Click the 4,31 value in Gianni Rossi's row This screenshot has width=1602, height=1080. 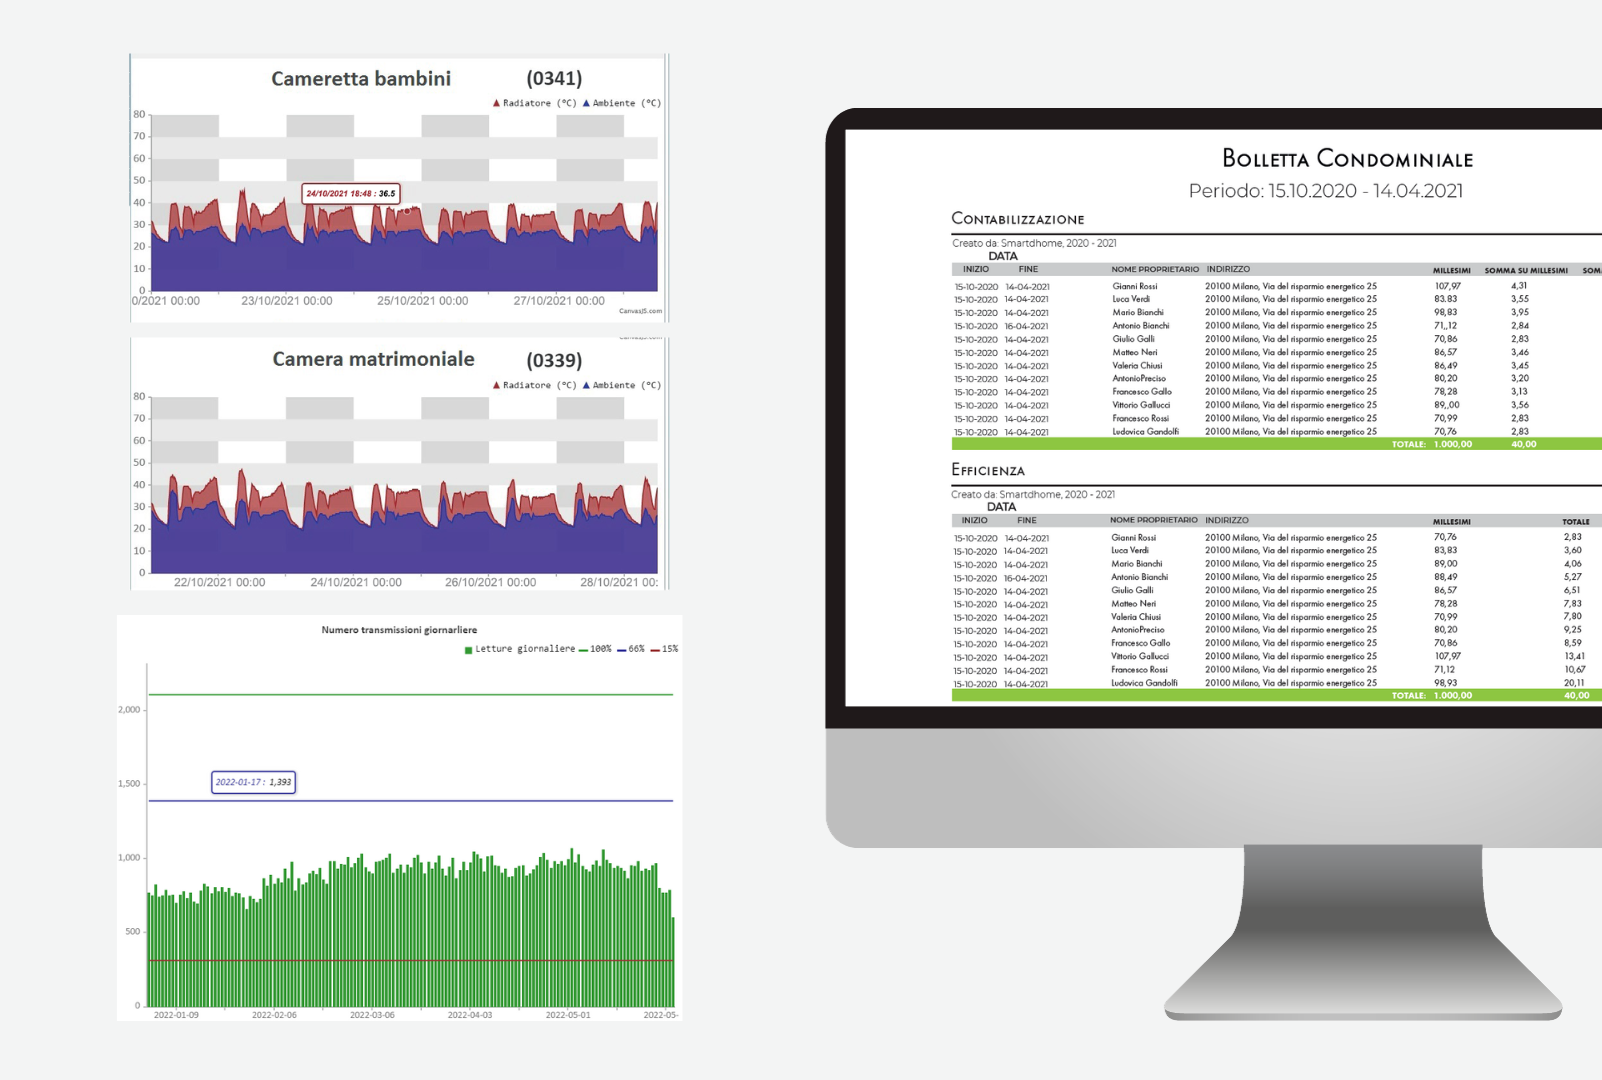point(1519,286)
